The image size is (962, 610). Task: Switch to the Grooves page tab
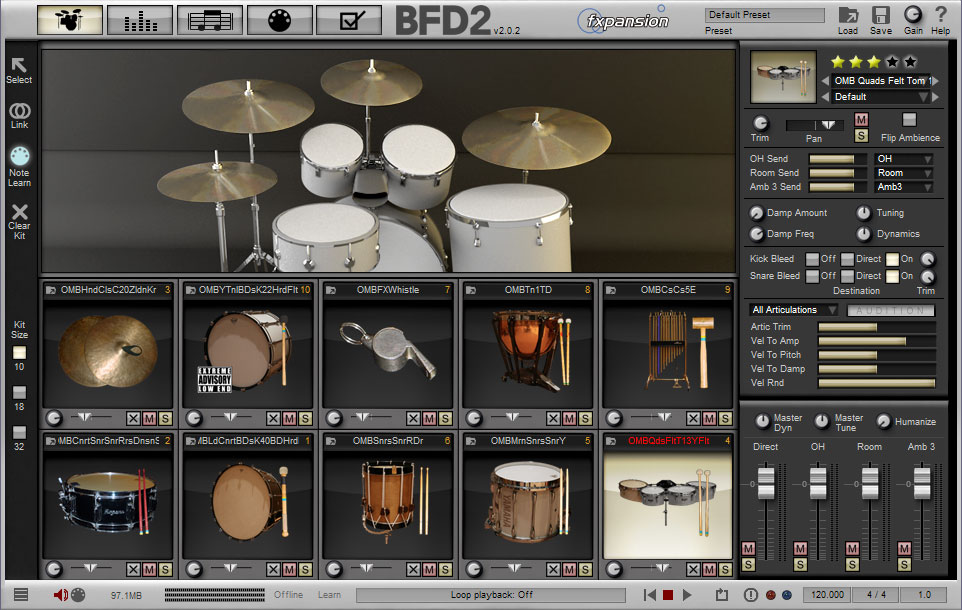[x=210, y=20]
